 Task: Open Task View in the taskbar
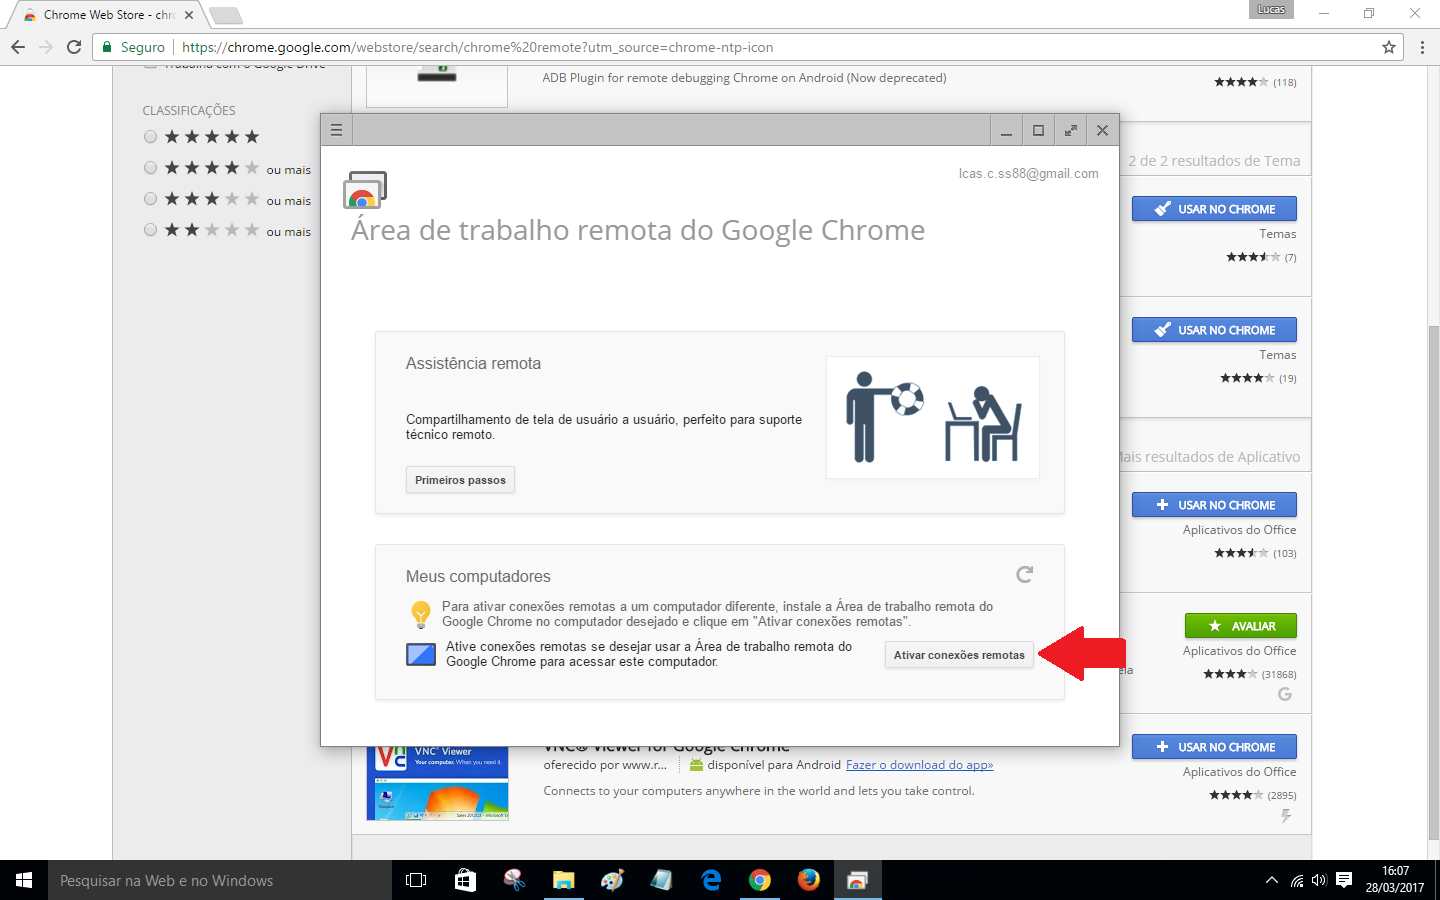pos(416,880)
